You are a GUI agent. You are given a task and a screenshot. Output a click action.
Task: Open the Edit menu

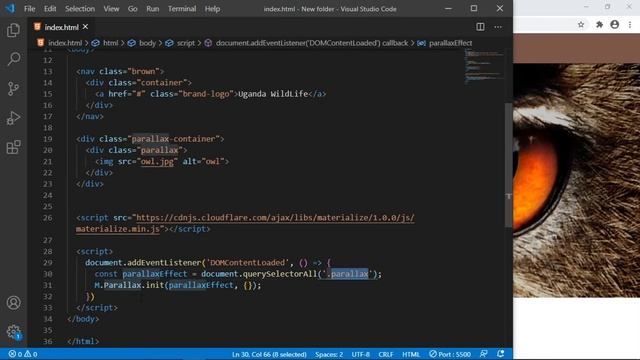pos(50,9)
